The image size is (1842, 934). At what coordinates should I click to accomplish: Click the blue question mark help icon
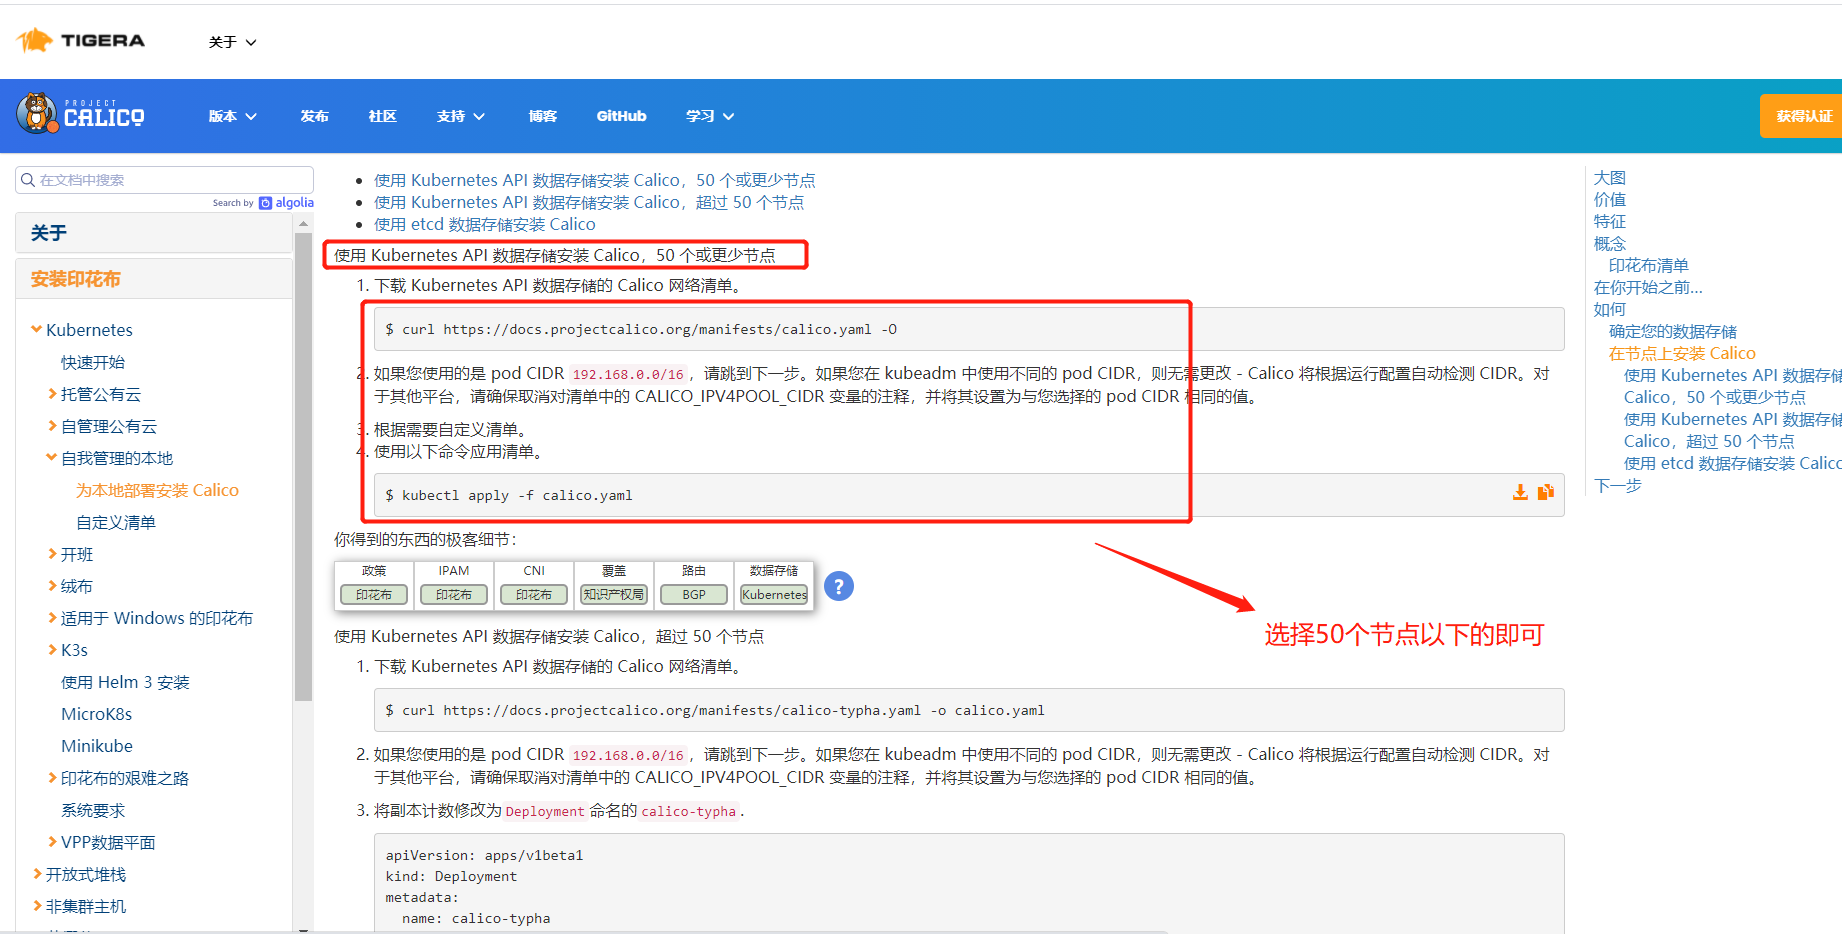click(839, 586)
